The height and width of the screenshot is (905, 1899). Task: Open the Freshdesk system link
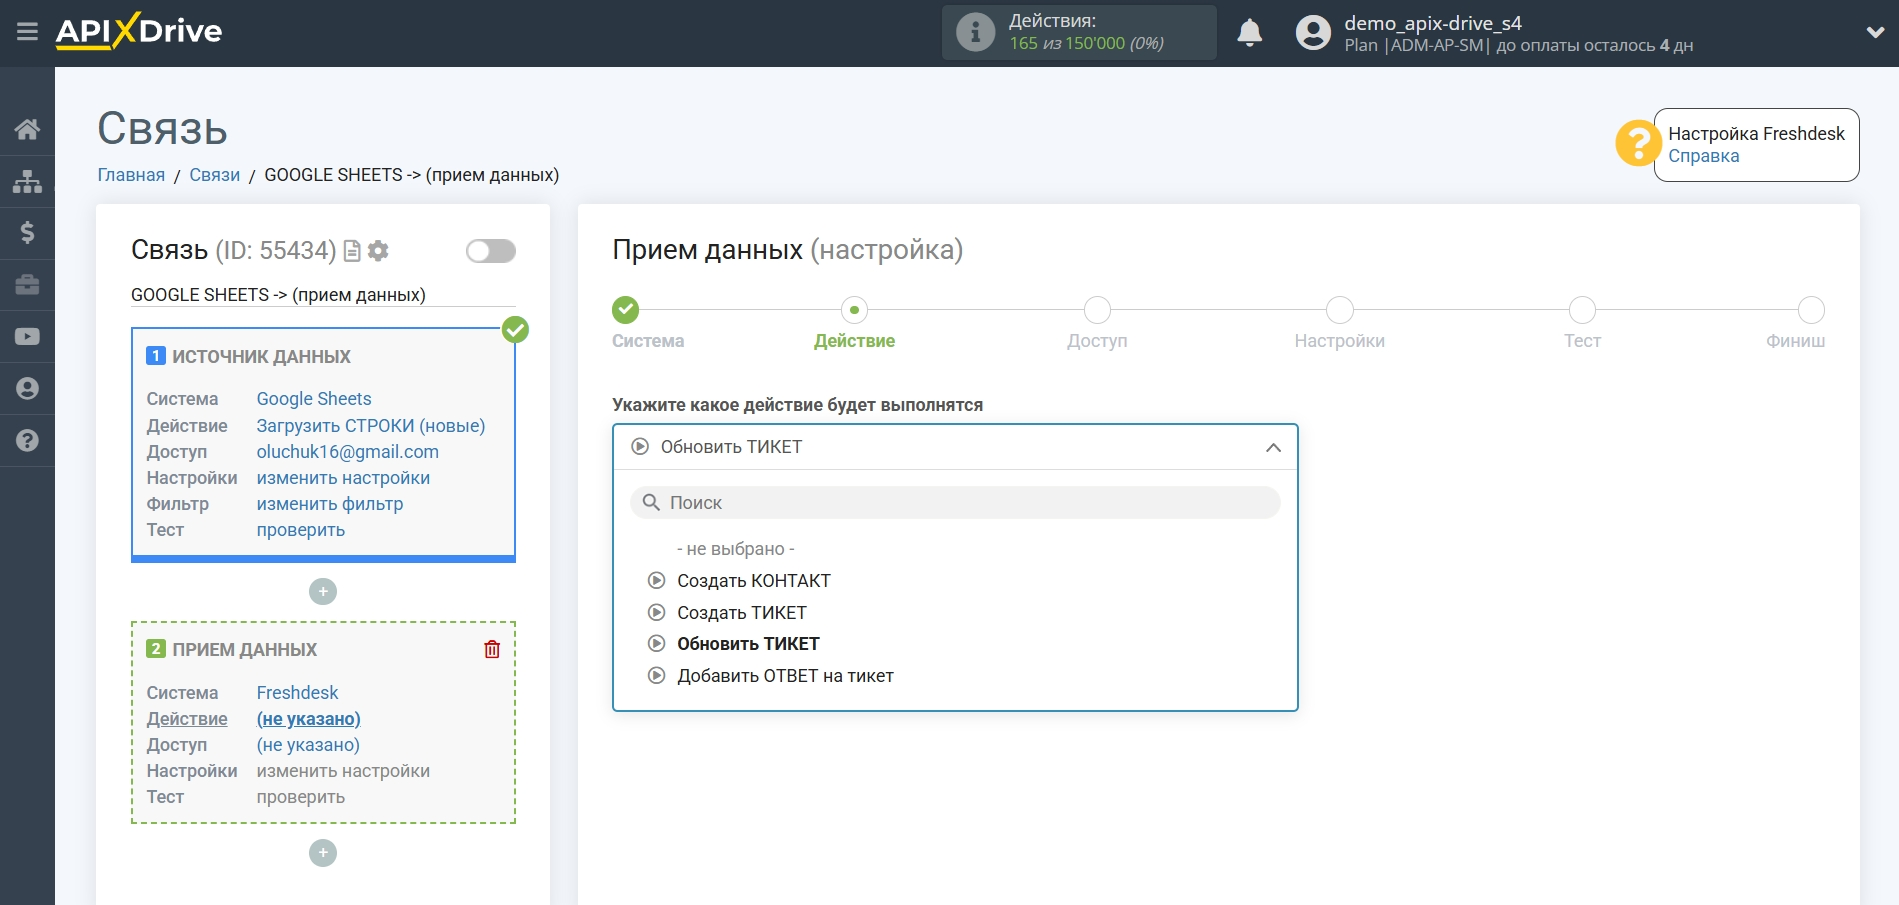click(x=298, y=693)
